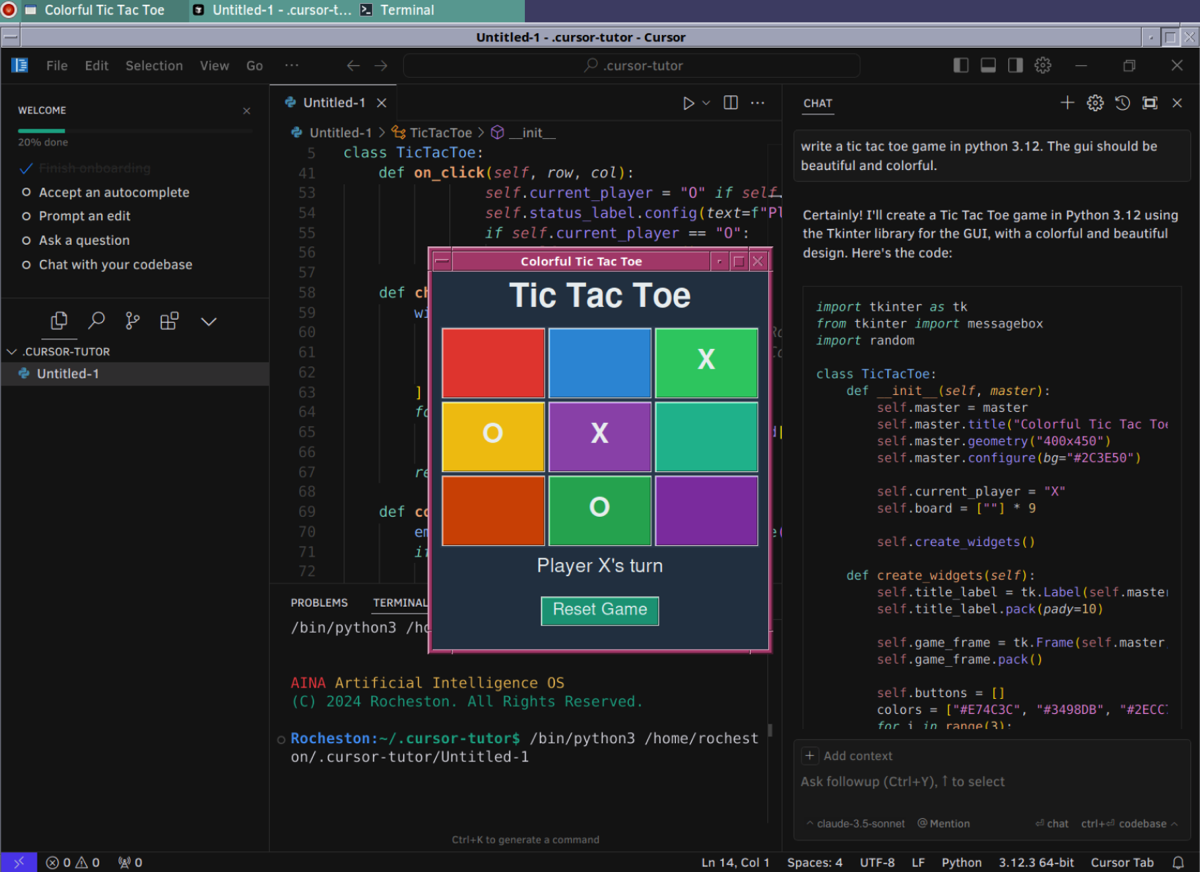Click the Add context button
Screen dimensions: 1200x872
(x=849, y=756)
